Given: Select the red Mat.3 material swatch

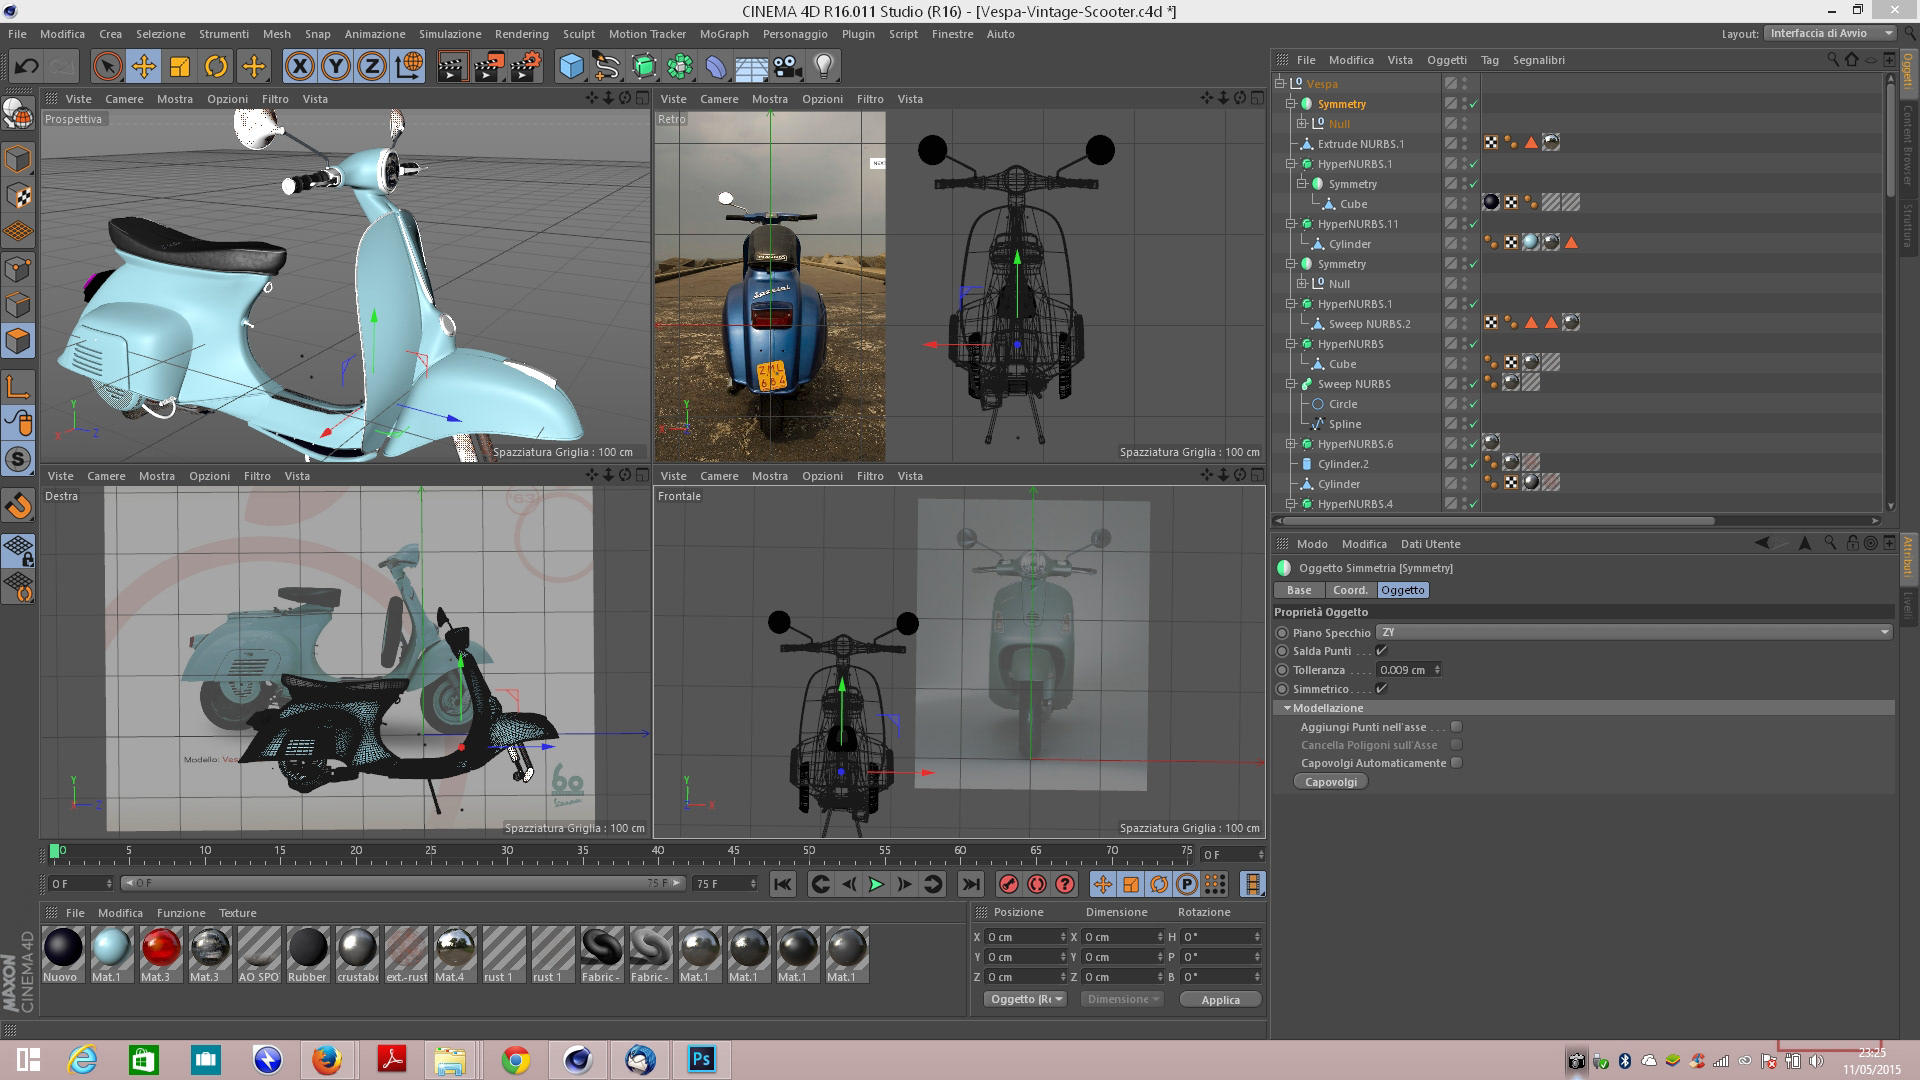Looking at the screenshot, I should 160,955.
